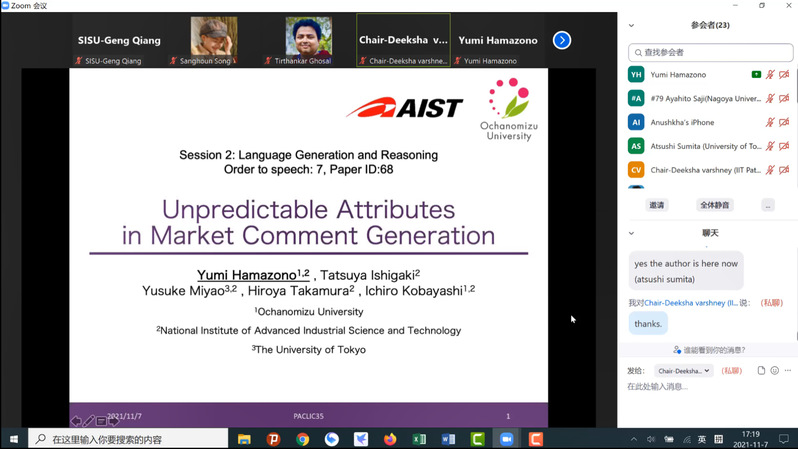
Task: Click the 谁能看到你的消息 link
Action: [x=709, y=350]
